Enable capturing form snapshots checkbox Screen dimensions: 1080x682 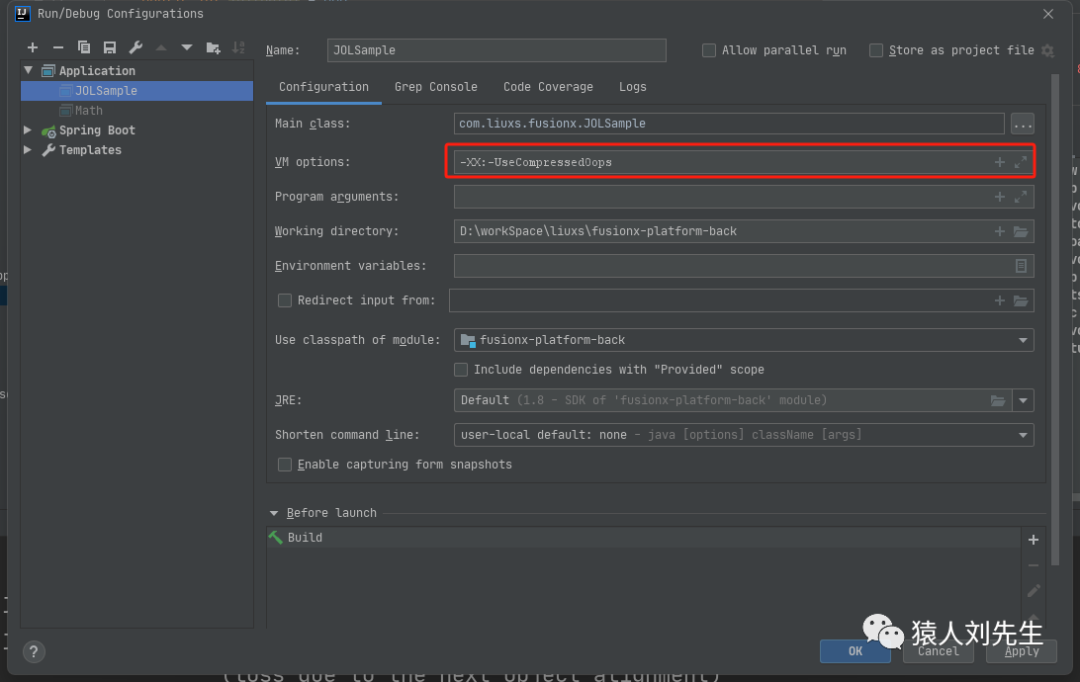(x=284, y=465)
